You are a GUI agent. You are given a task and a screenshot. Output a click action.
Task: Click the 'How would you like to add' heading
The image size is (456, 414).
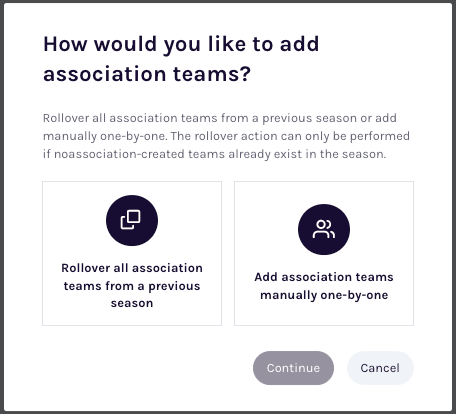[181, 44]
